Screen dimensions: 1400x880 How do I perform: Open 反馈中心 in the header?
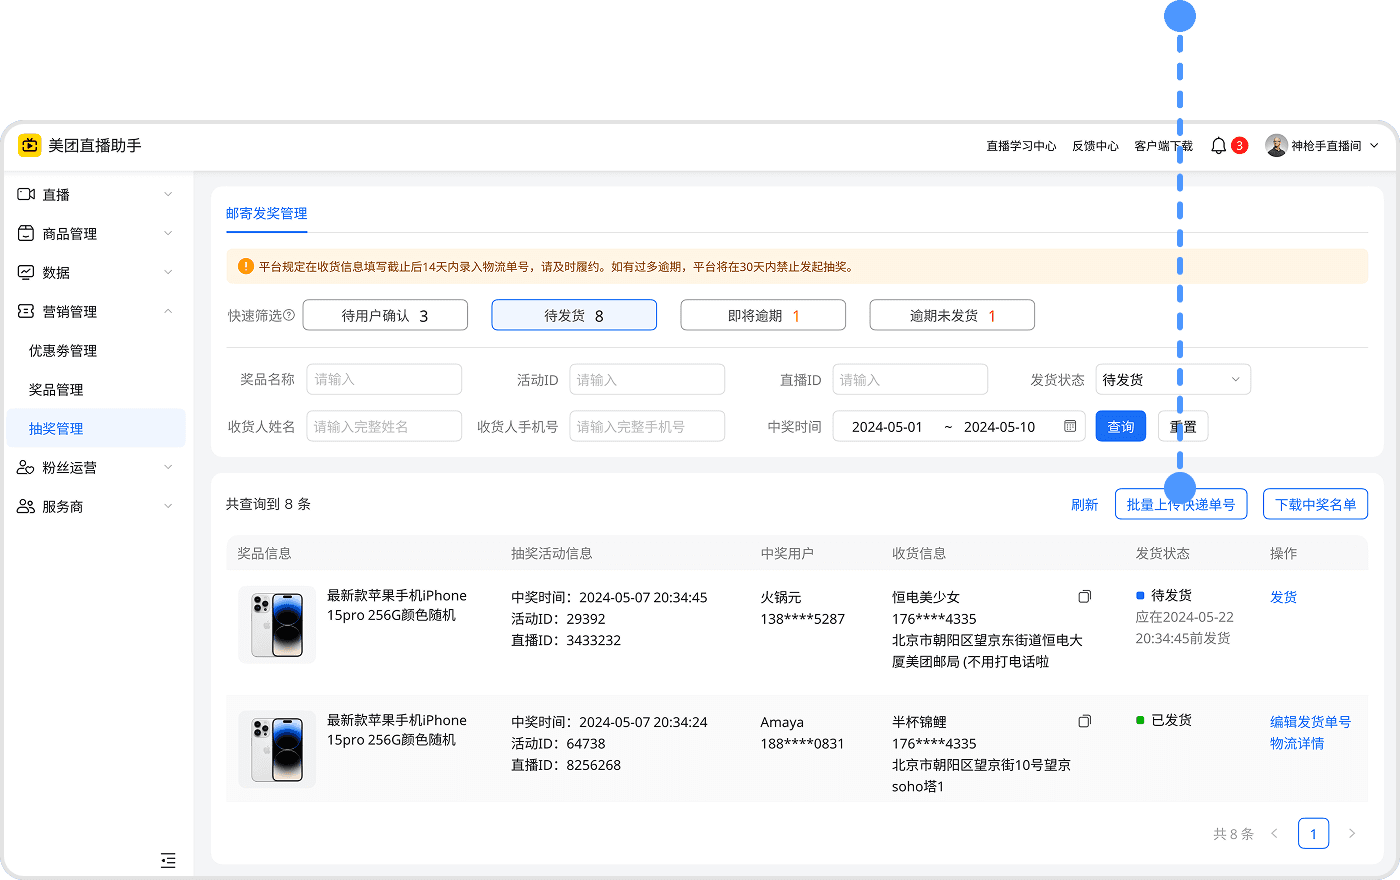pyautogui.click(x=1095, y=146)
